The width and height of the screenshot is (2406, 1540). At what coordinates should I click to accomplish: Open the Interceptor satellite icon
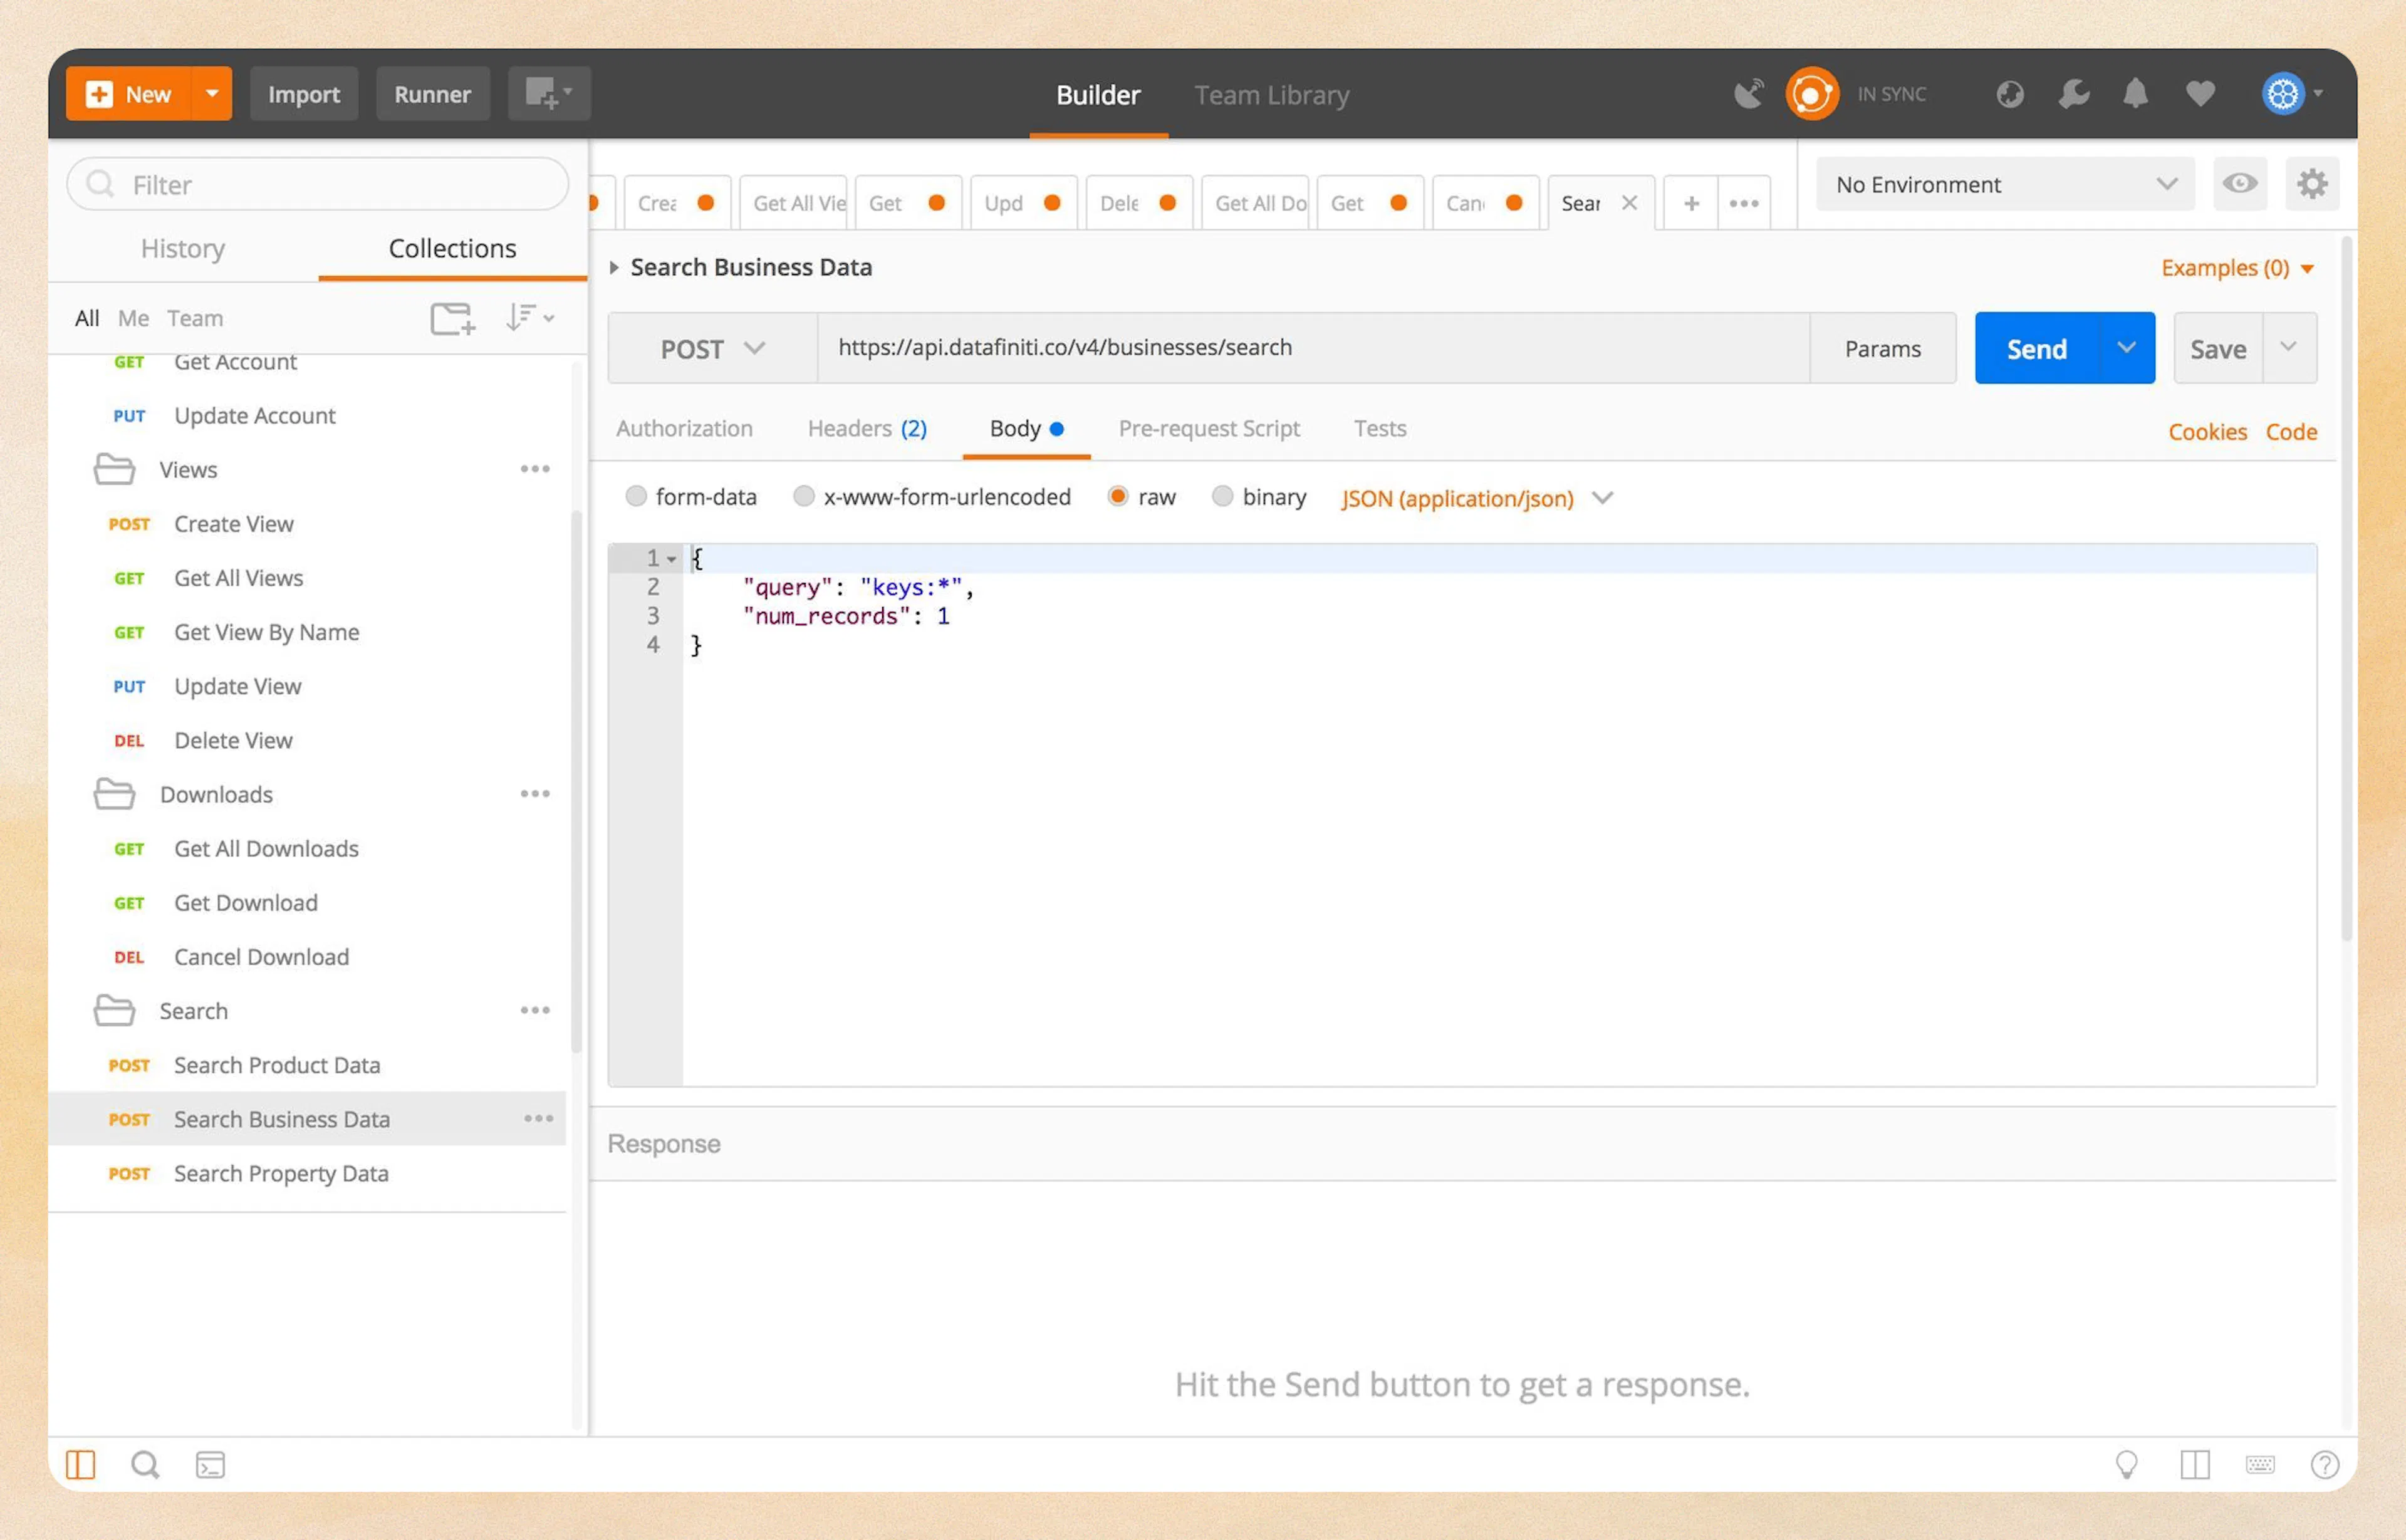point(1749,93)
